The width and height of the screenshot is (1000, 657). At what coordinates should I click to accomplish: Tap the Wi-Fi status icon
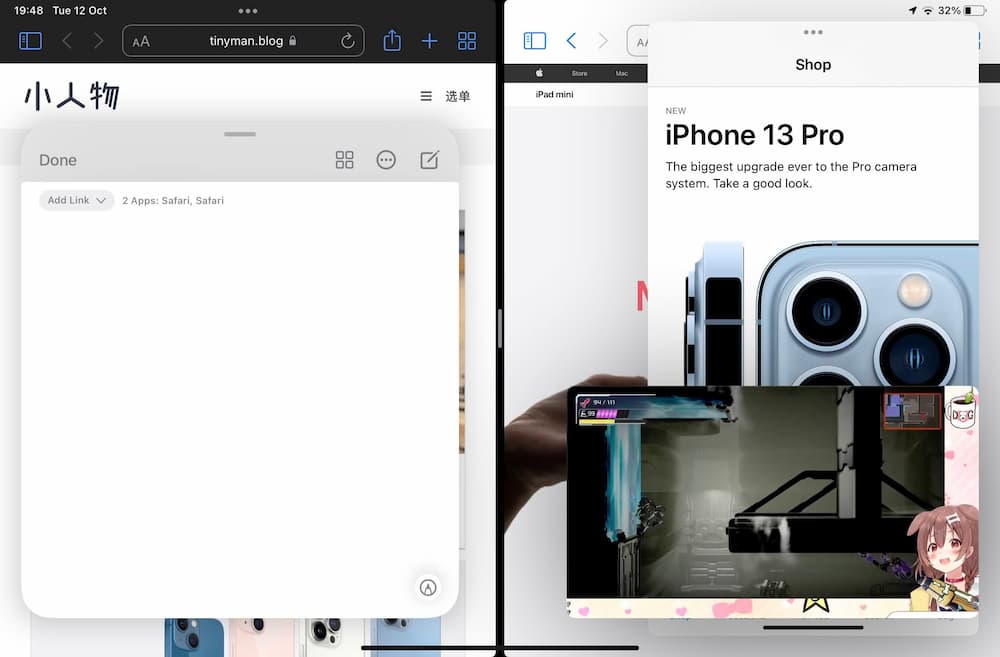(x=928, y=10)
